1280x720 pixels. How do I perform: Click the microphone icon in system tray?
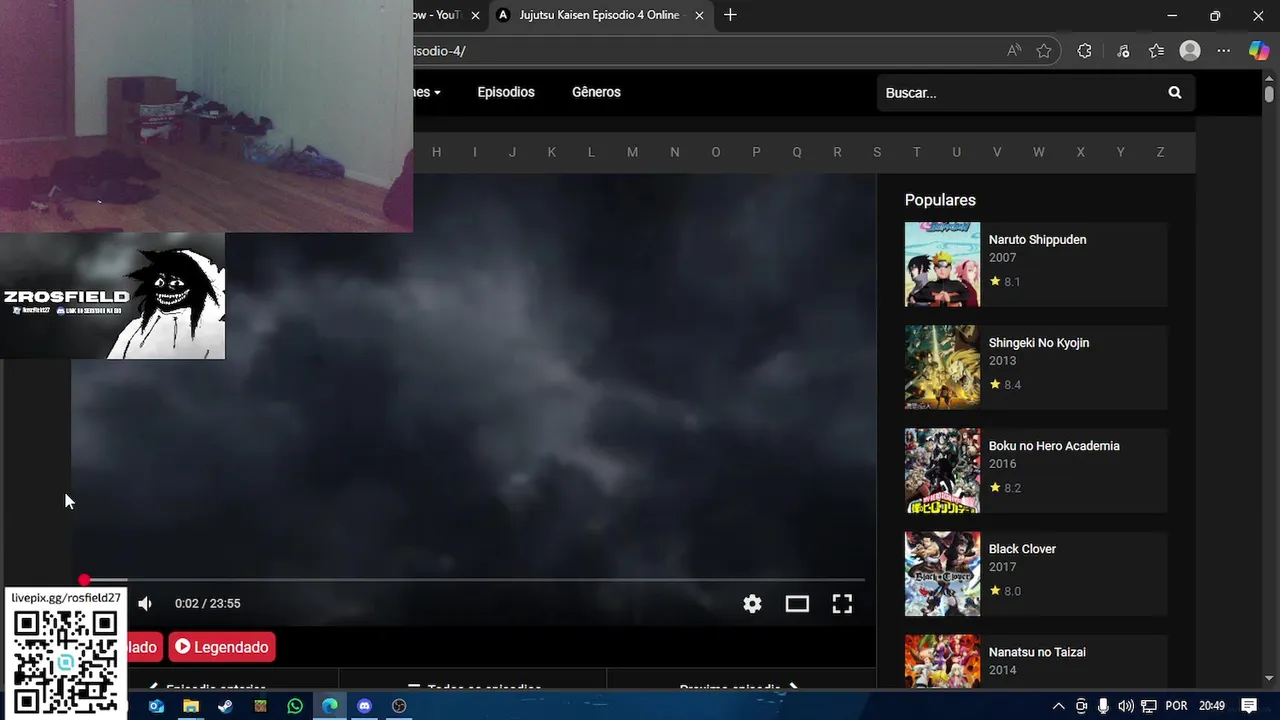(x=1103, y=706)
